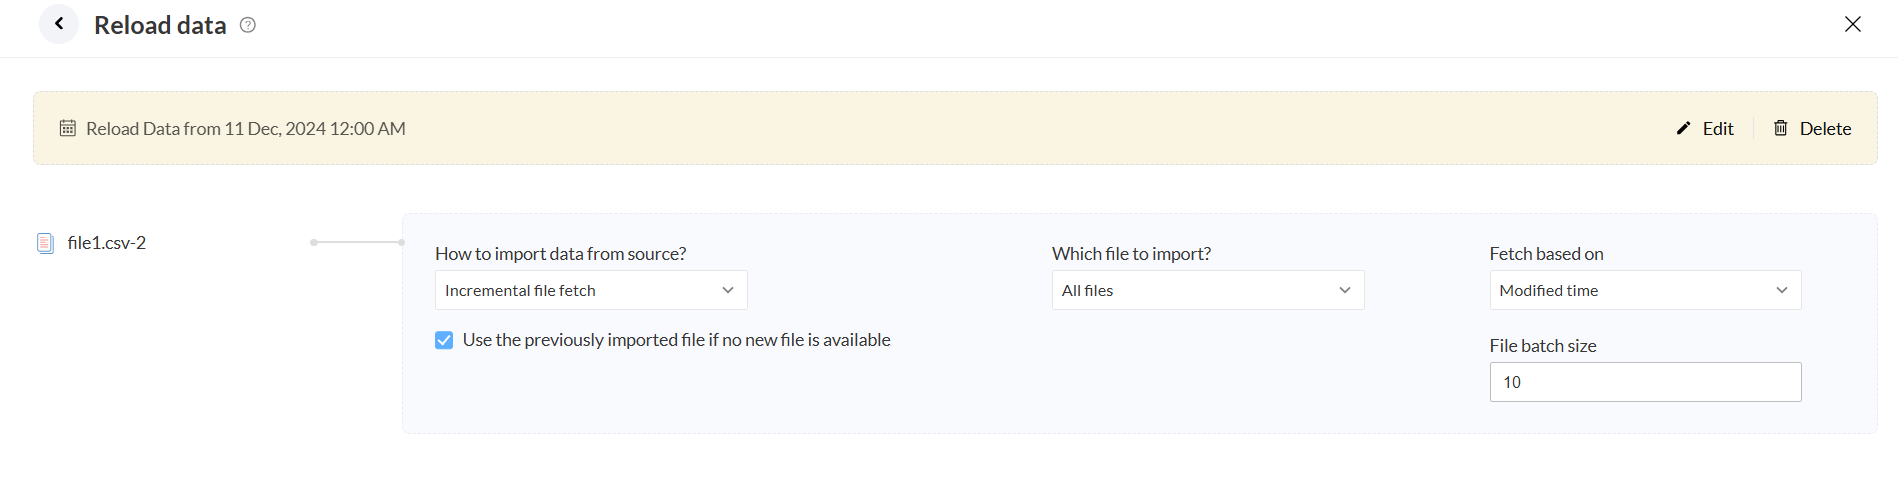The image size is (1898, 477).
Task: Open the help icon beside Reload data
Action: (248, 25)
